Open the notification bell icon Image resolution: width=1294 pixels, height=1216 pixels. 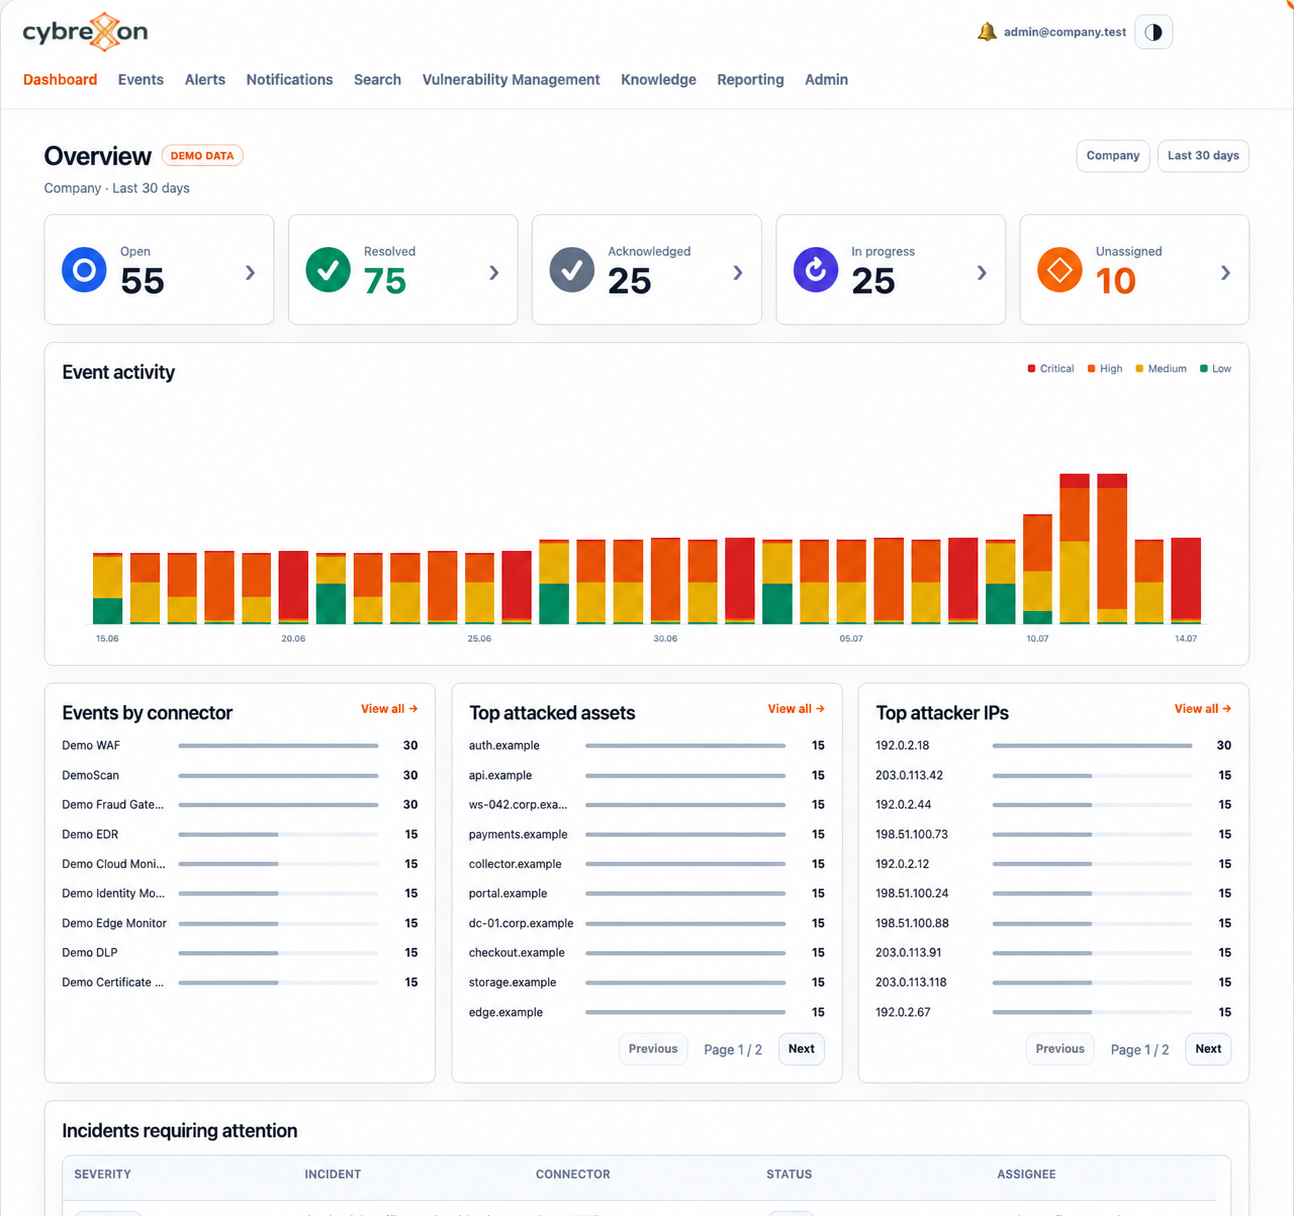coord(987,32)
